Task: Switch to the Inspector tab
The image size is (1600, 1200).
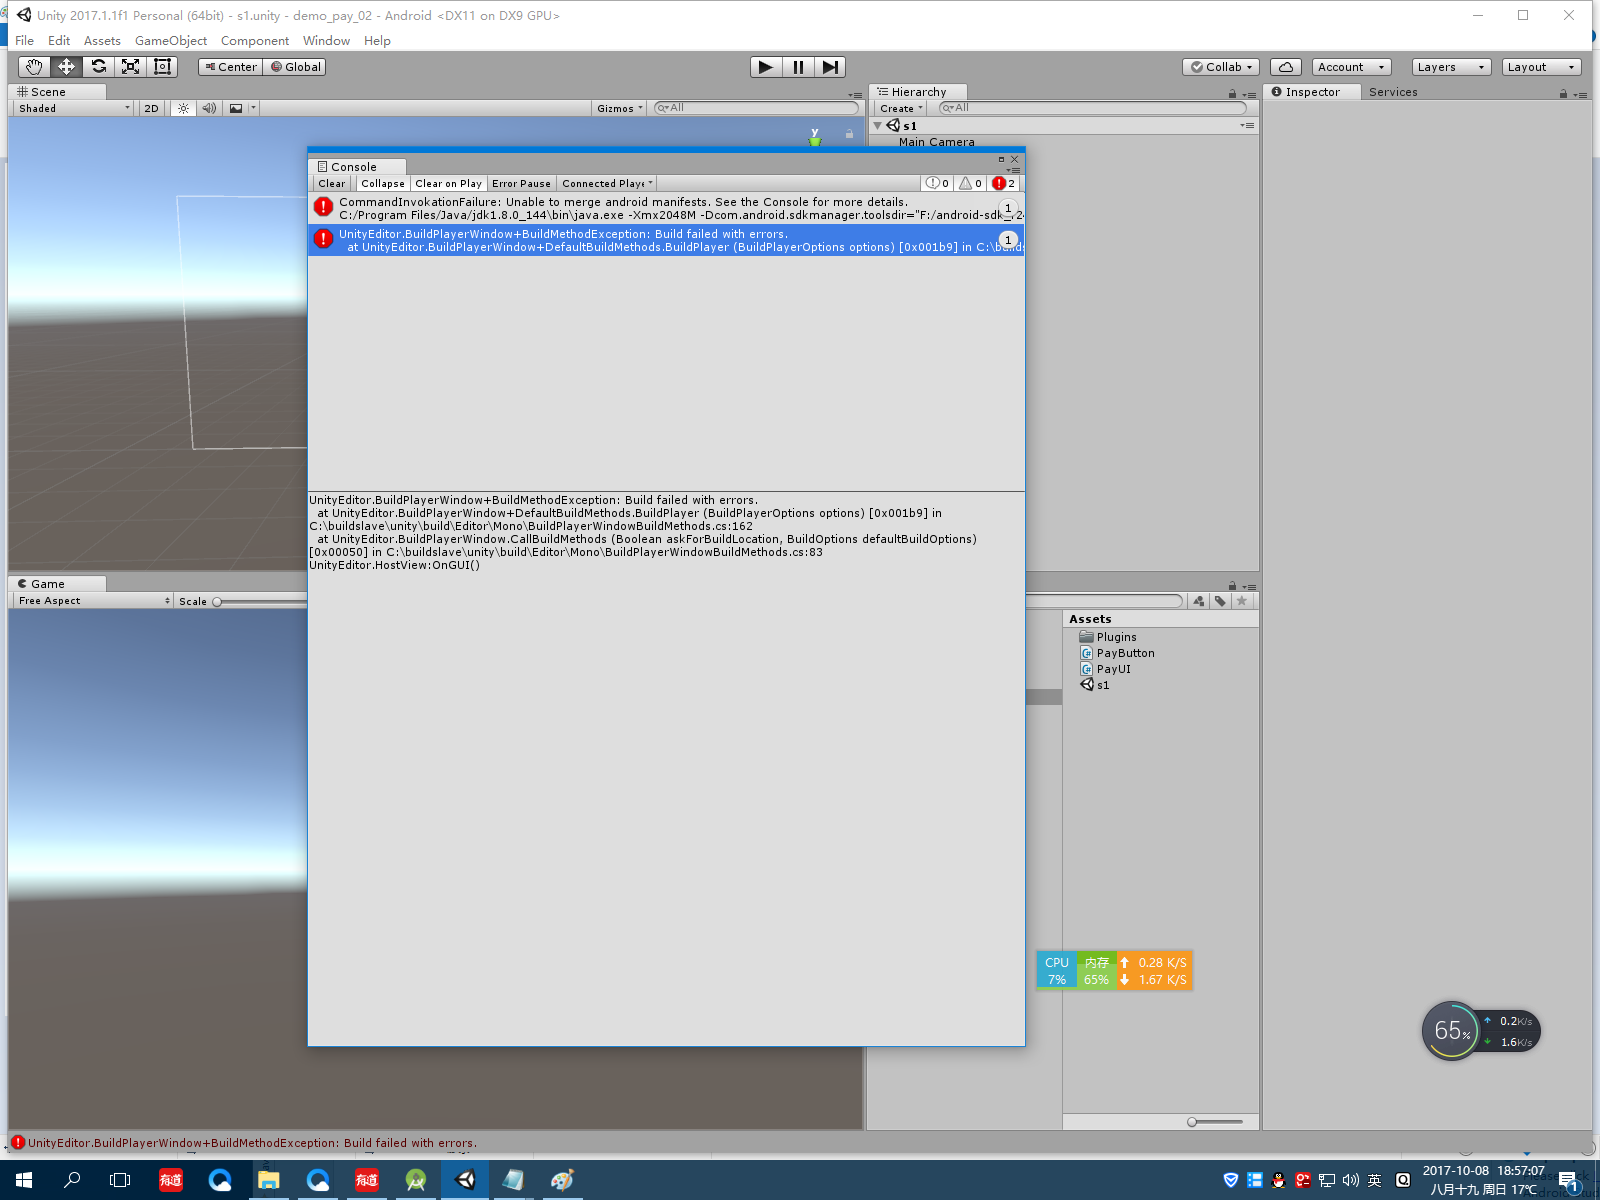Action: click(x=1312, y=92)
